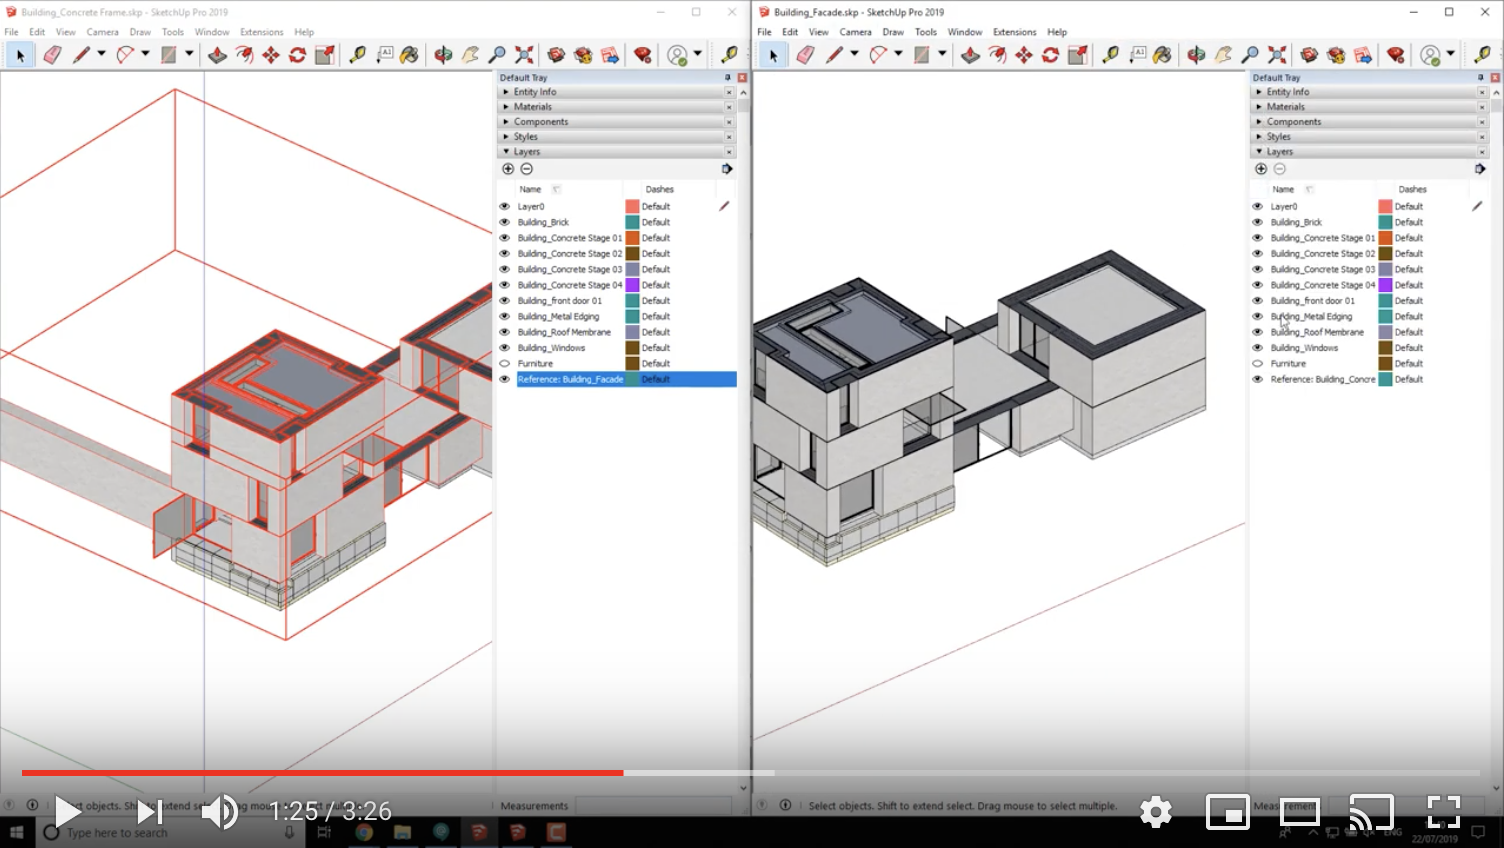Open the Line tool dropdown arrow in the Building_Concrete Frame window
The width and height of the screenshot is (1504, 848).
click(101, 54)
